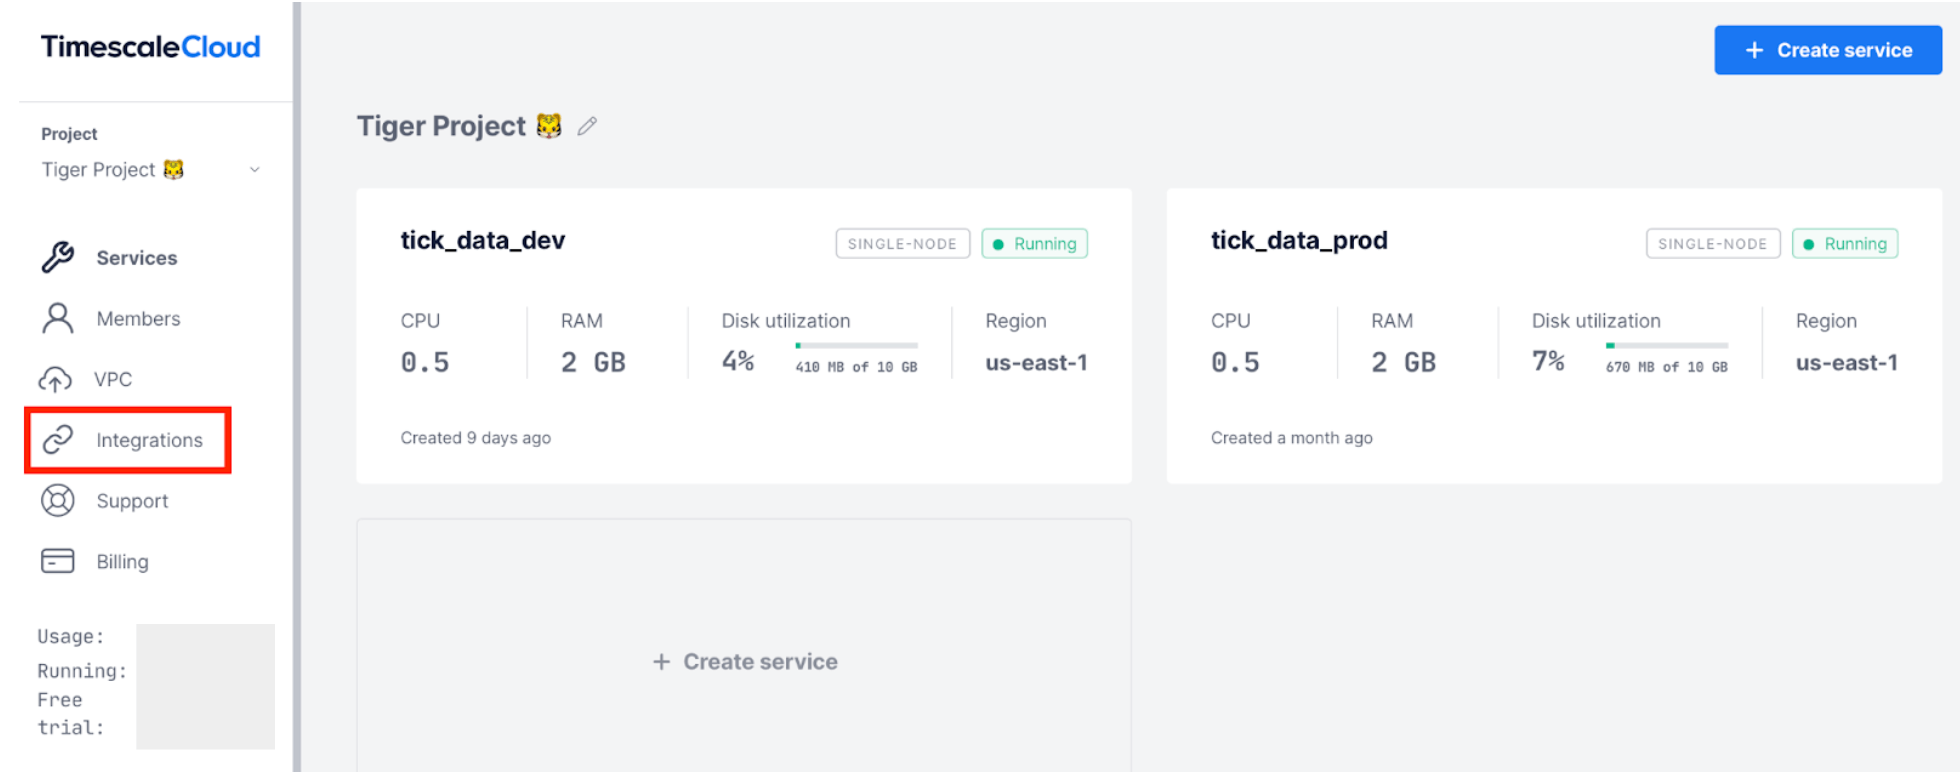Click the TimescaleCloud logo
Screen dimensions: 1960x772
[150, 47]
